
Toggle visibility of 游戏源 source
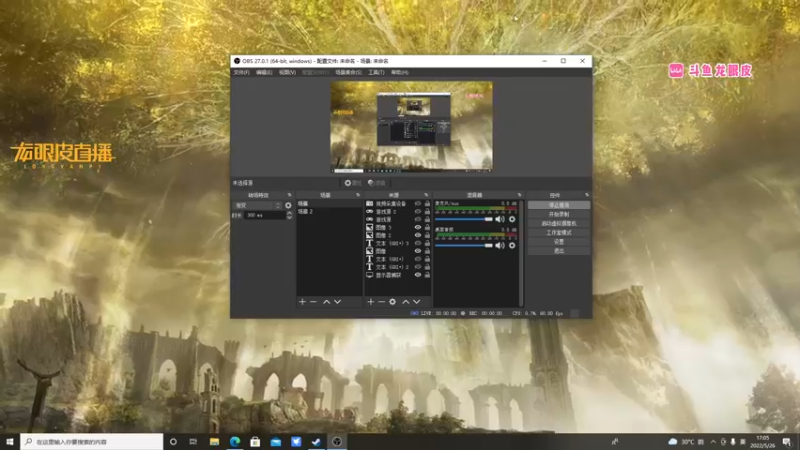(418, 219)
